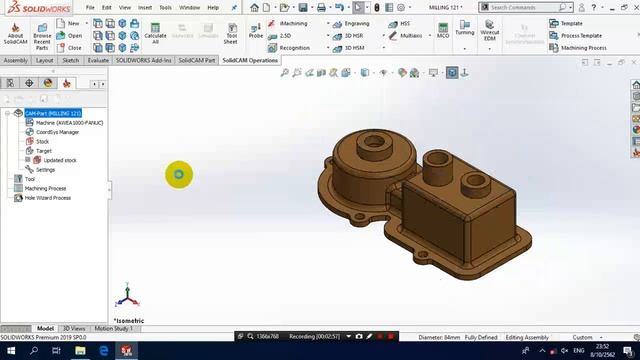Switch to SolidCAM Manager tree tab
Screen dimensions: 640x360
[67, 83]
